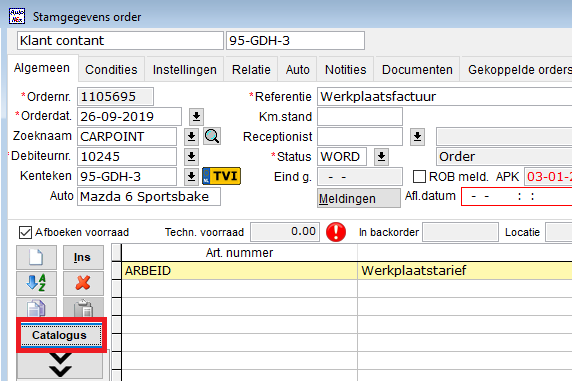Screen dimensions: 572x381
Task: Open the Orderdat. date dropdown arrow
Action: 196,117
